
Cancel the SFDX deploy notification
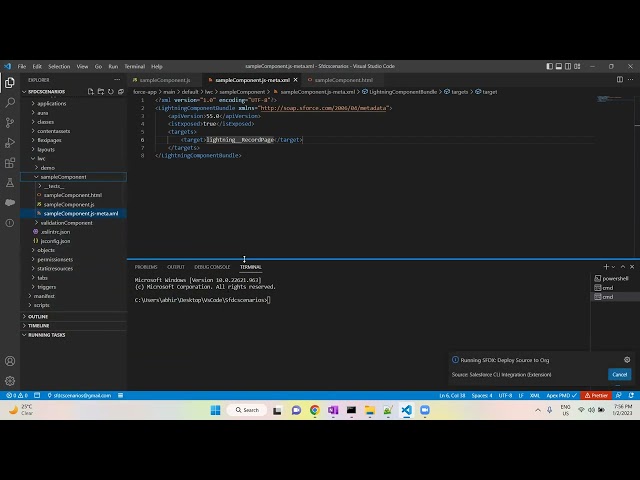click(x=619, y=374)
